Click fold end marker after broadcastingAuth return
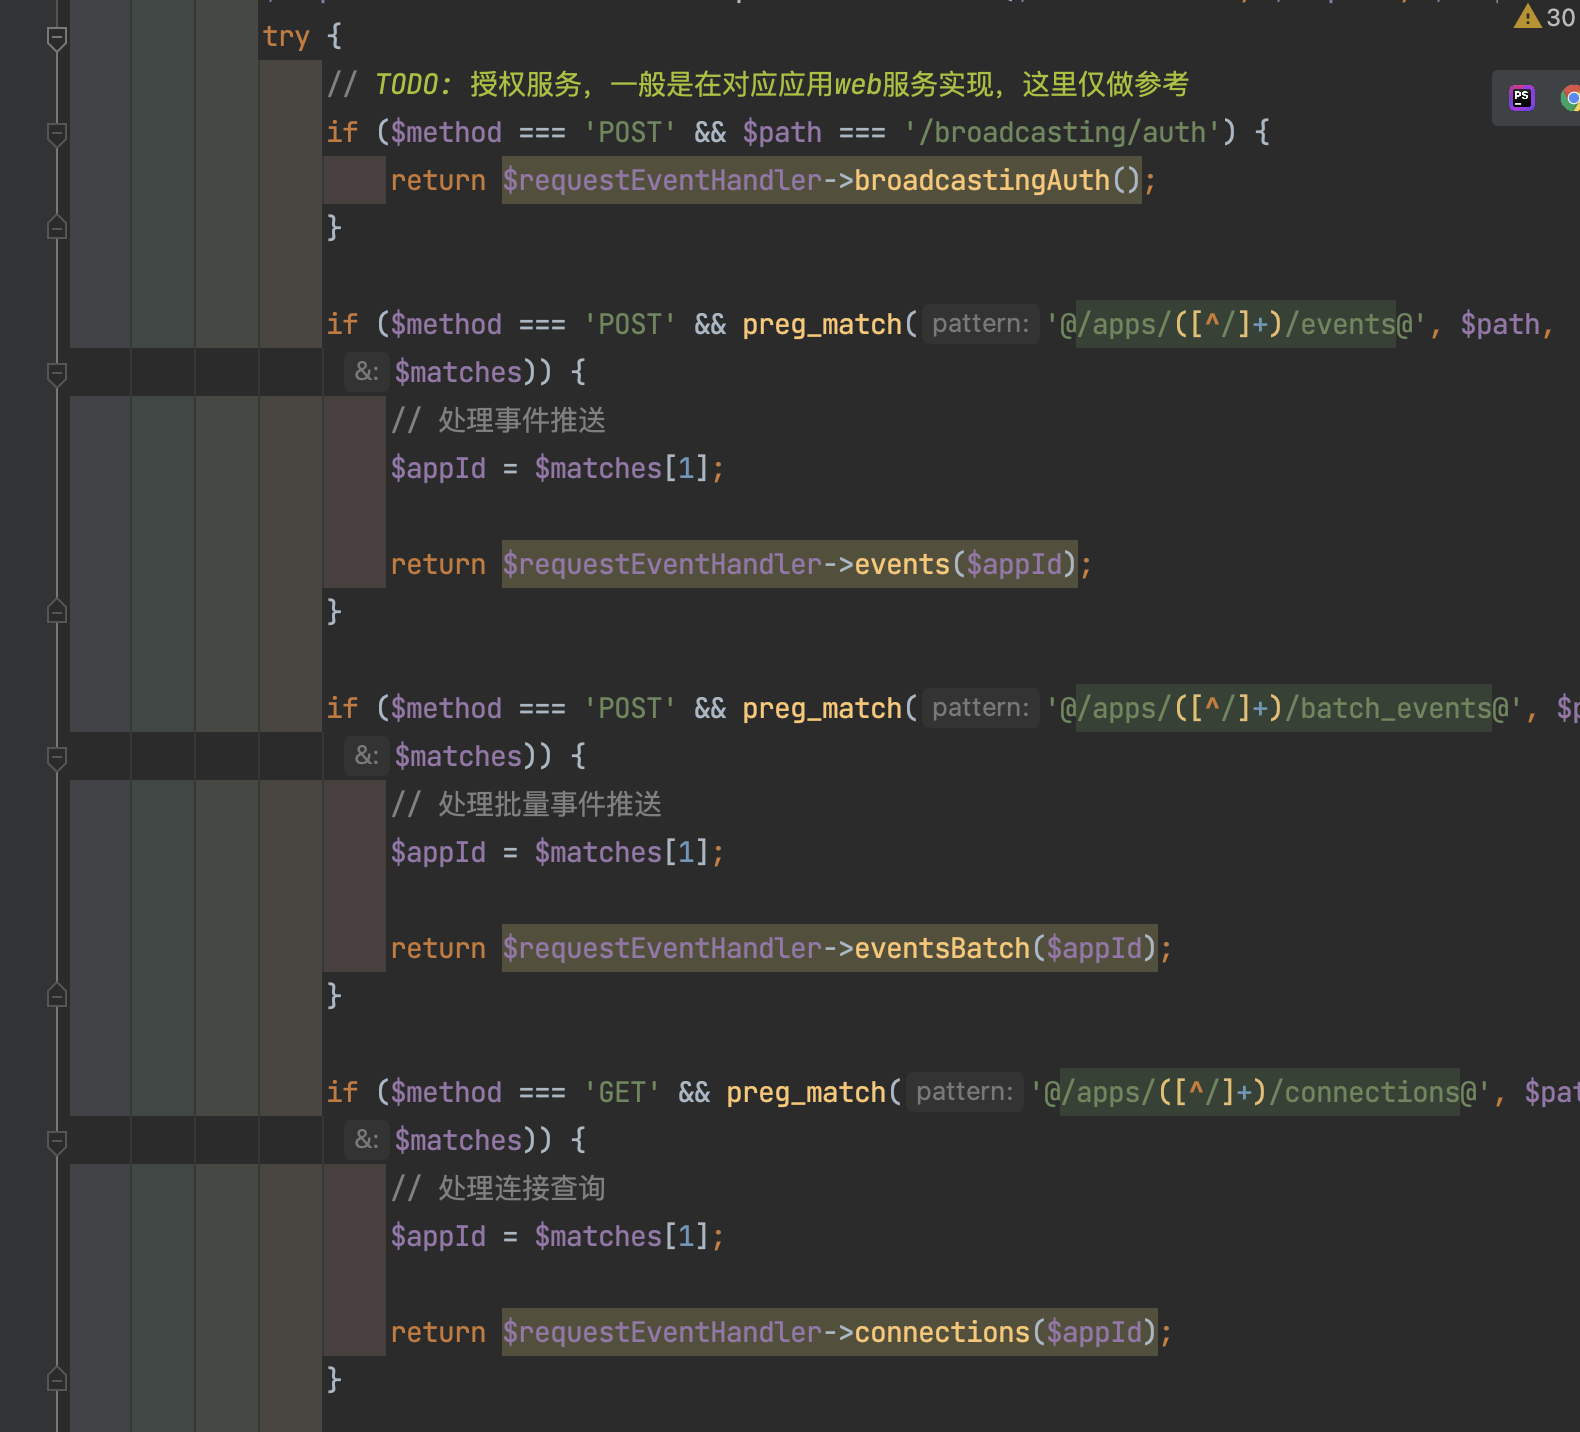The width and height of the screenshot is (1580, 1432). pyautogui.click(x=57, y=228)
